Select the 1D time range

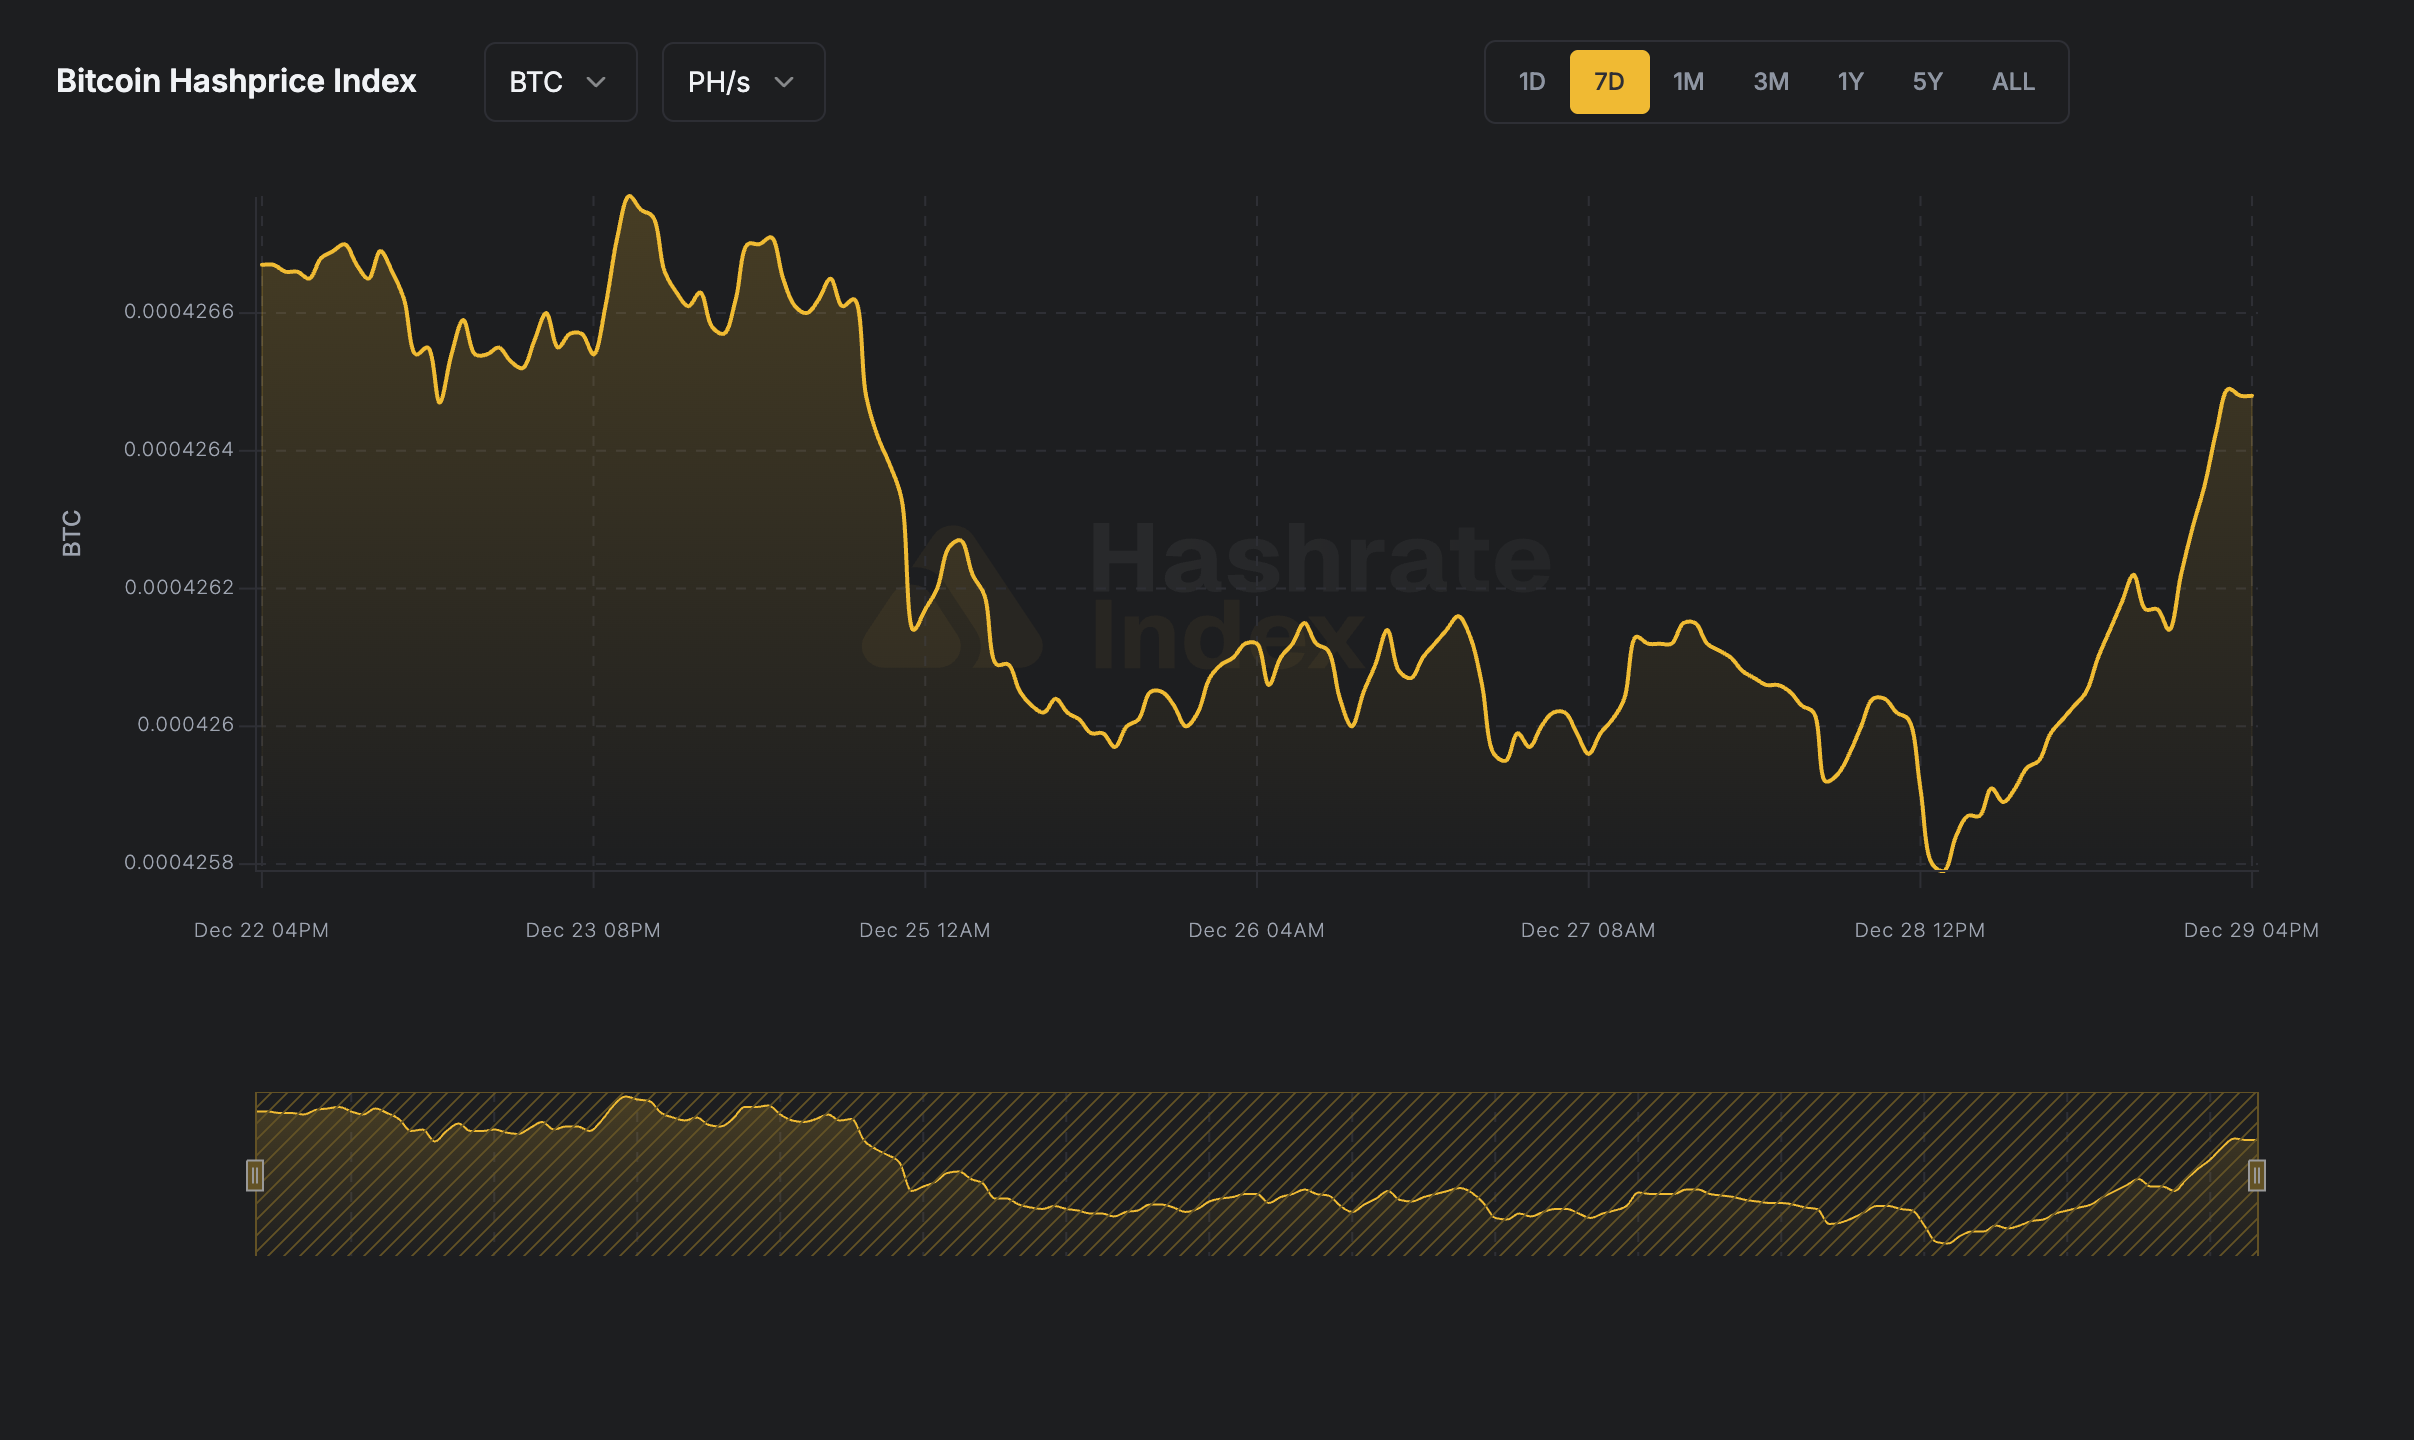[x=1530, y=81]
